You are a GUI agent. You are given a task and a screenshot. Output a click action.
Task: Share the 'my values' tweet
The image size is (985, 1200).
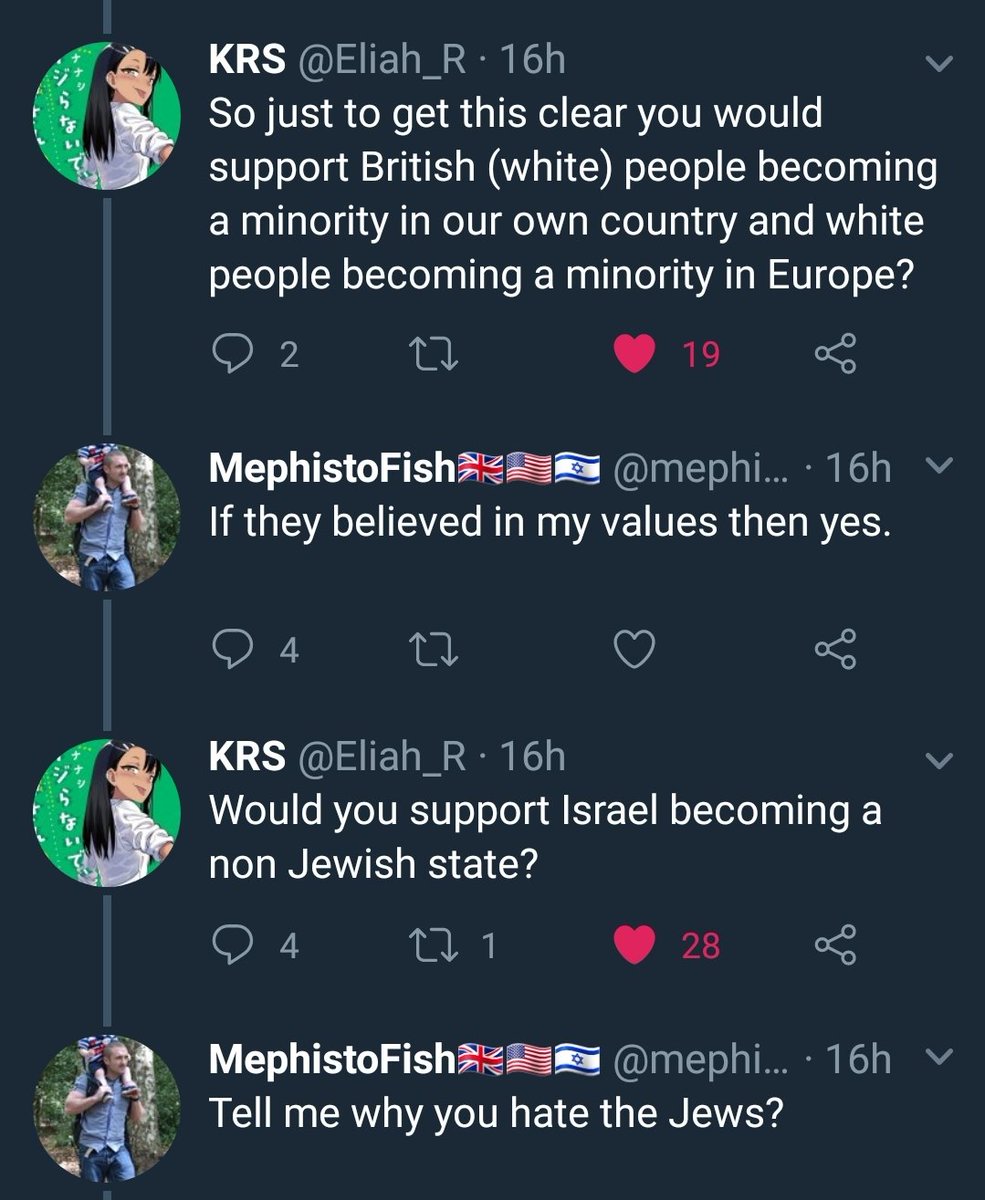835,650
